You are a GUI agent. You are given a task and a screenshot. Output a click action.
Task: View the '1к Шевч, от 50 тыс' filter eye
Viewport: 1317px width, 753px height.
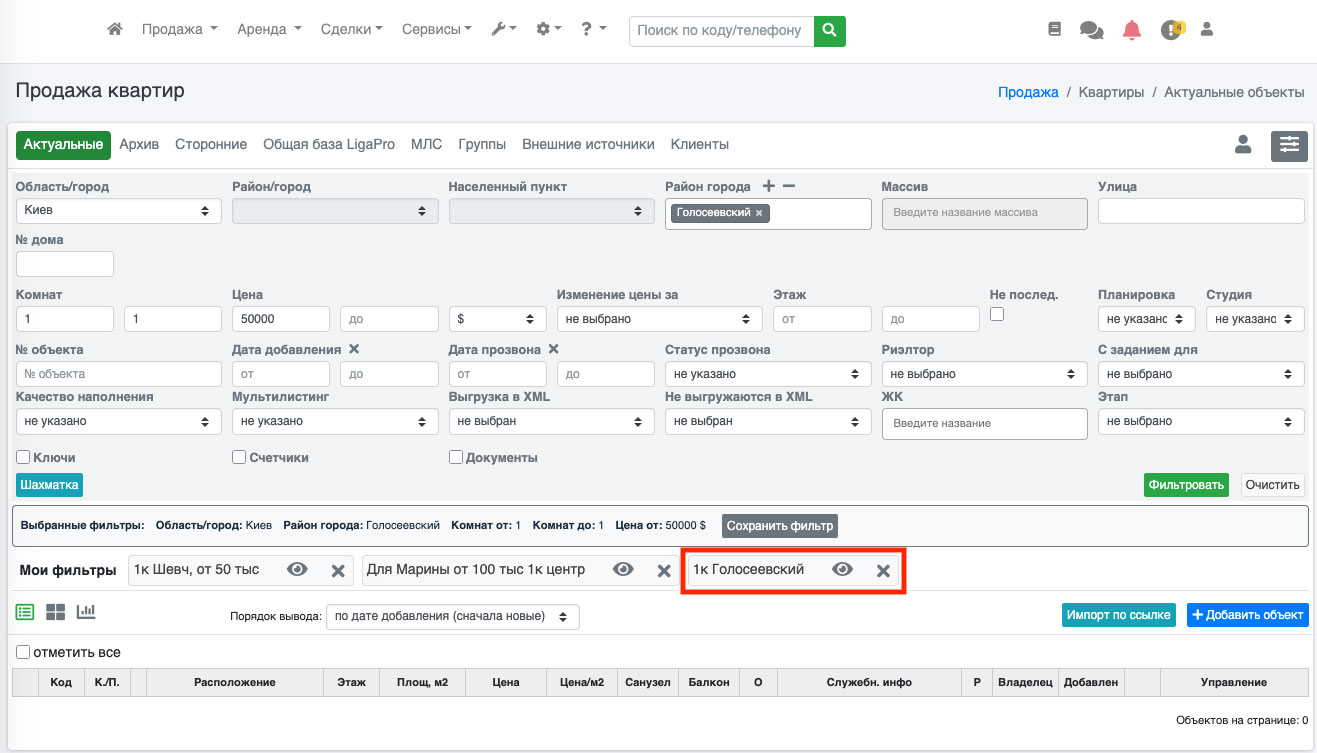point(297,569)
